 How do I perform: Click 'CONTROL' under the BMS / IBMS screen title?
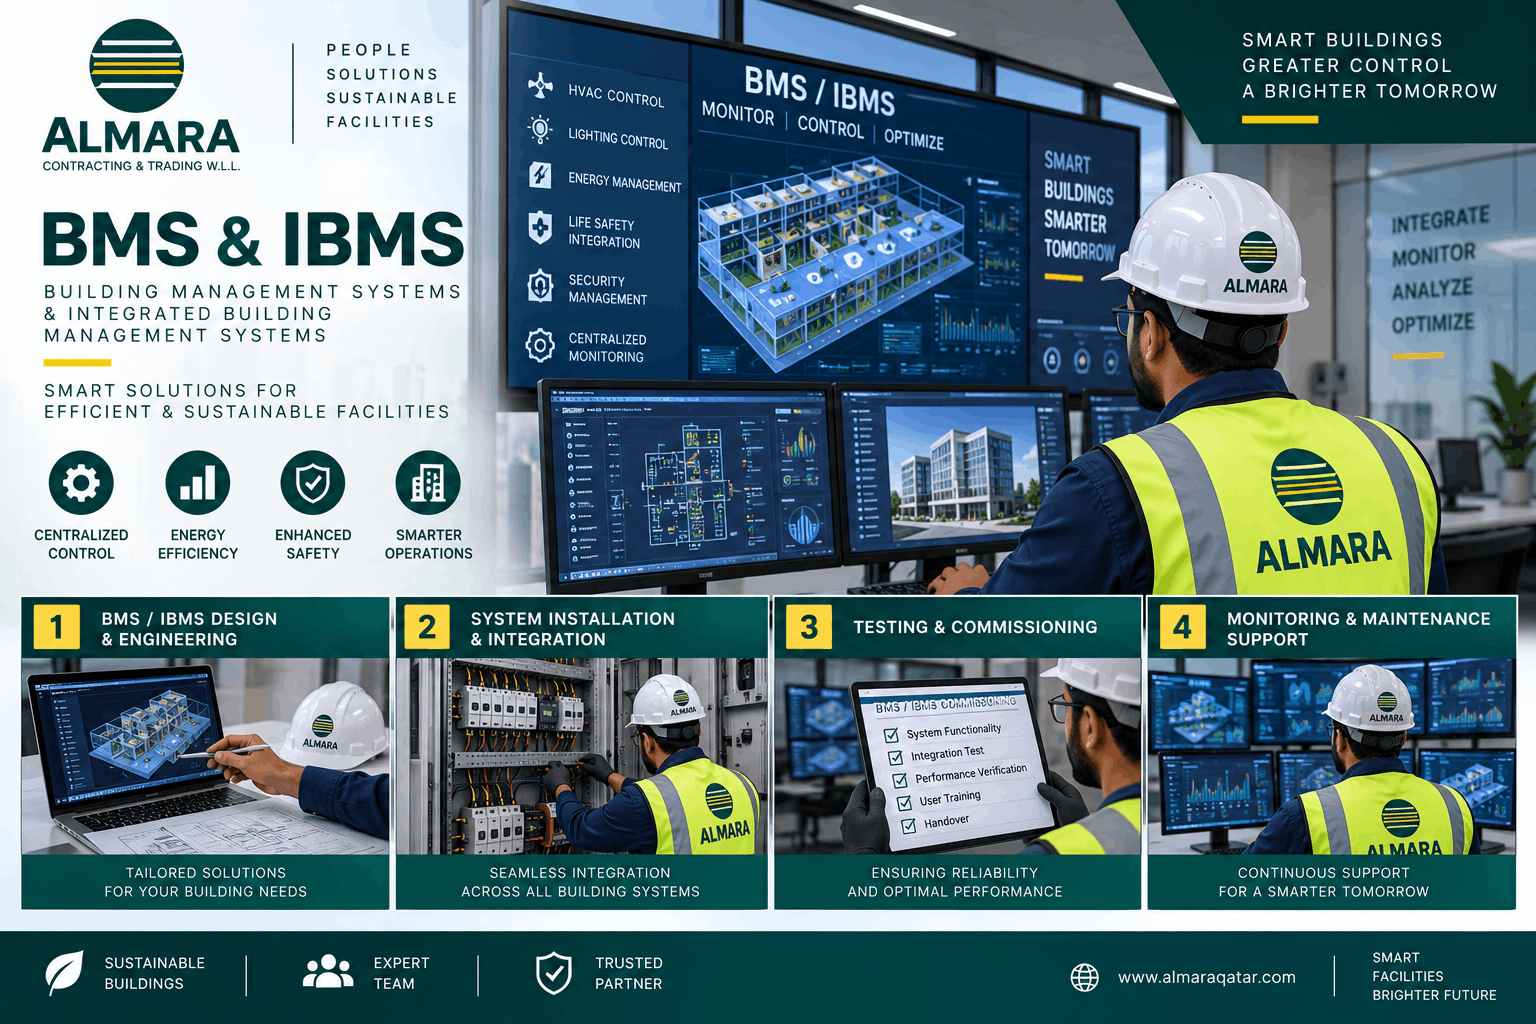tap(830, 127)
